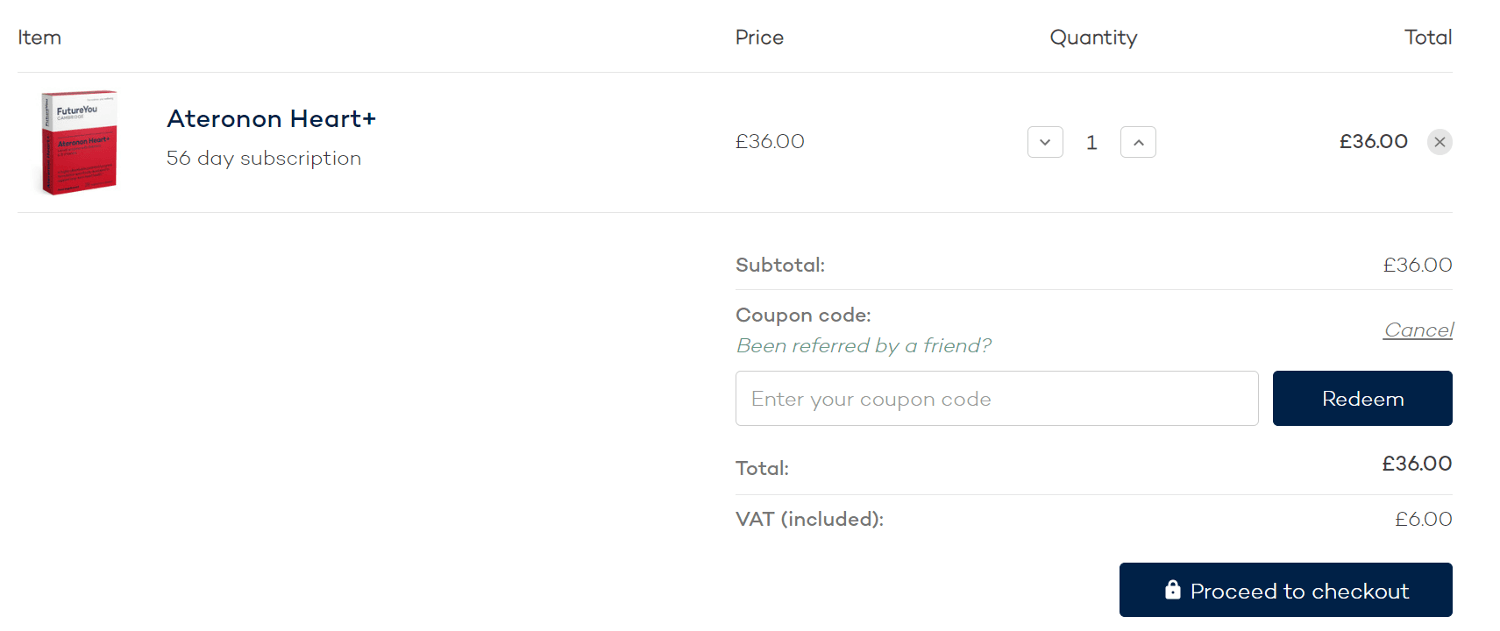Open the Ateronon Heart+ product page
This screenshot has height=631, width=1500.
point(271,118)
